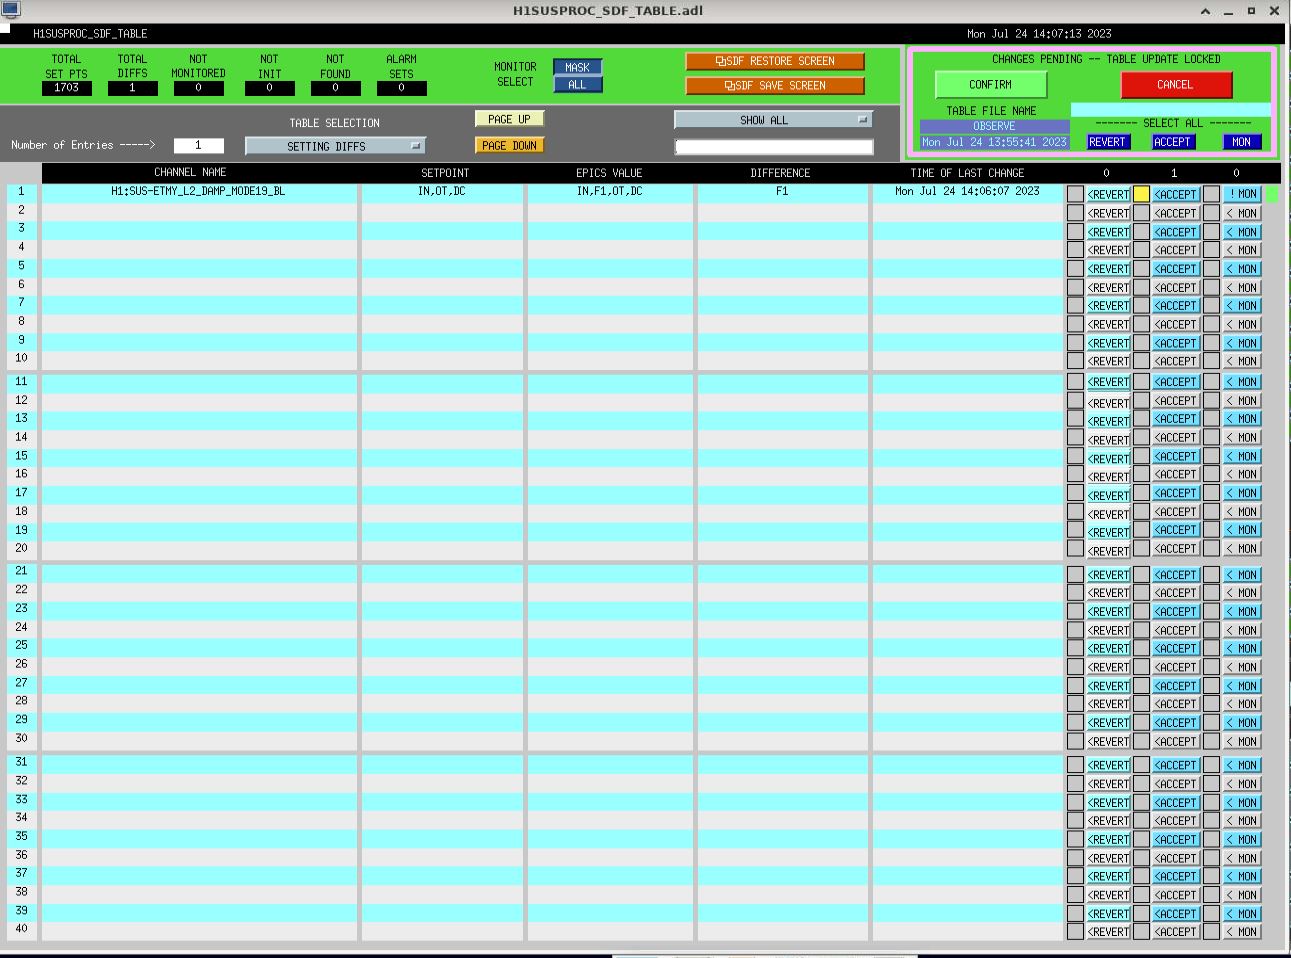Image resolution: width=1291 pixels, height=958 pixels.
Task: Click PAGE DOWN to view next entries
Action: click(x=509, y=146)
